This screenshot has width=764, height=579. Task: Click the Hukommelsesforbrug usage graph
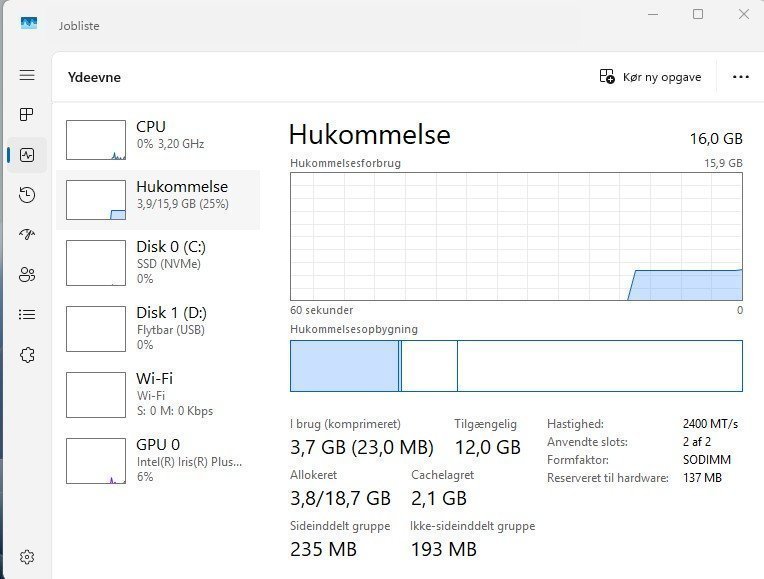(x=516, y=236)
